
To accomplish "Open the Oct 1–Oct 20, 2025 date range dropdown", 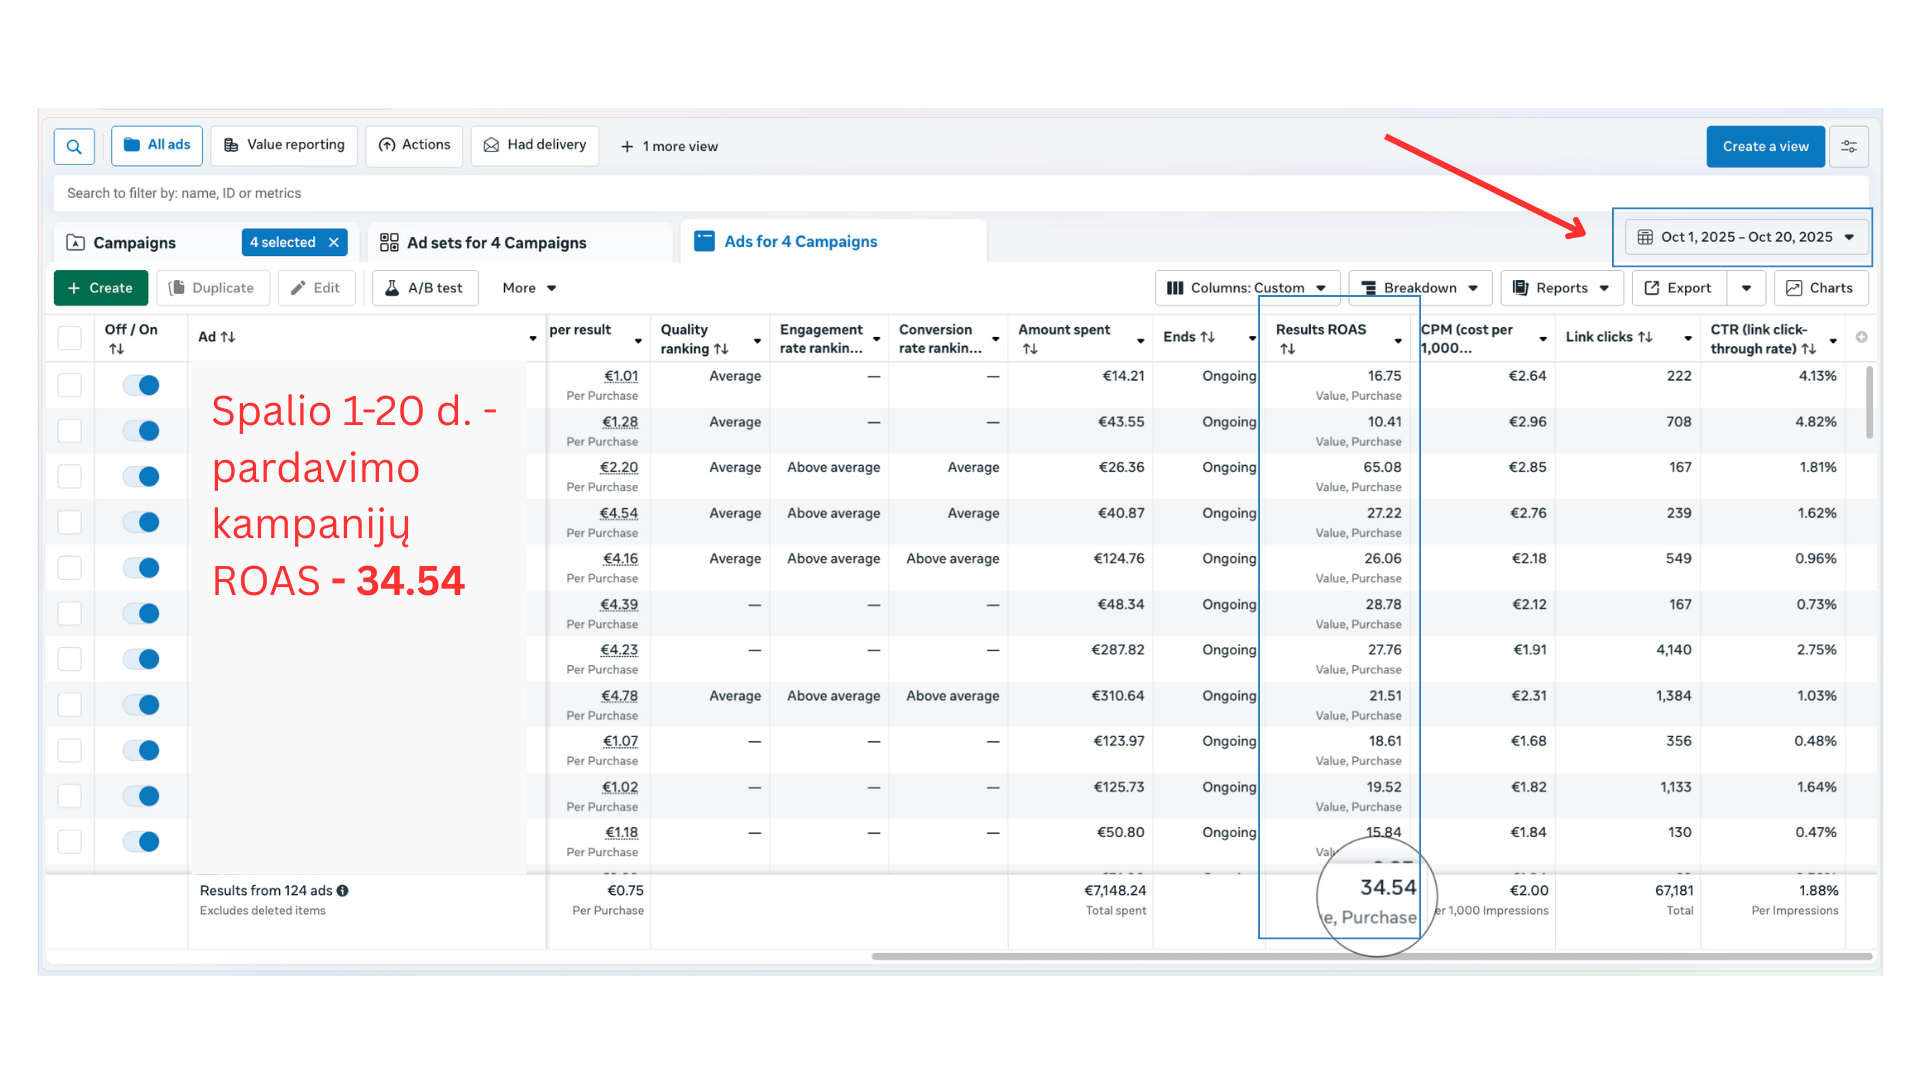I will (1745, 237).
